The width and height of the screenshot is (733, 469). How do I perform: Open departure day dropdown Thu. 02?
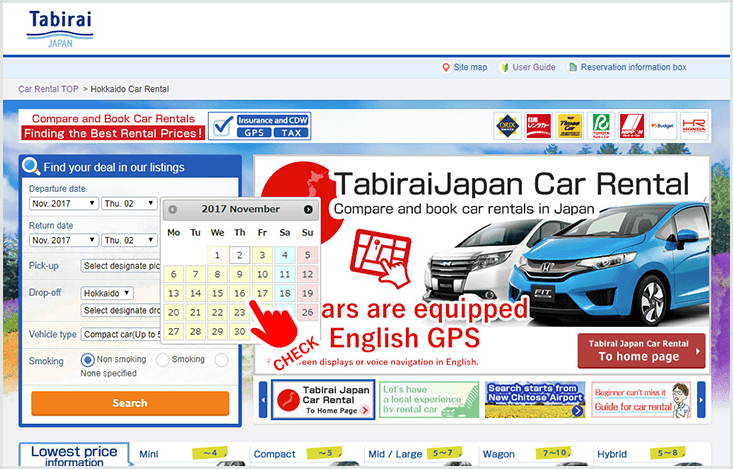(x=129, y=203)
